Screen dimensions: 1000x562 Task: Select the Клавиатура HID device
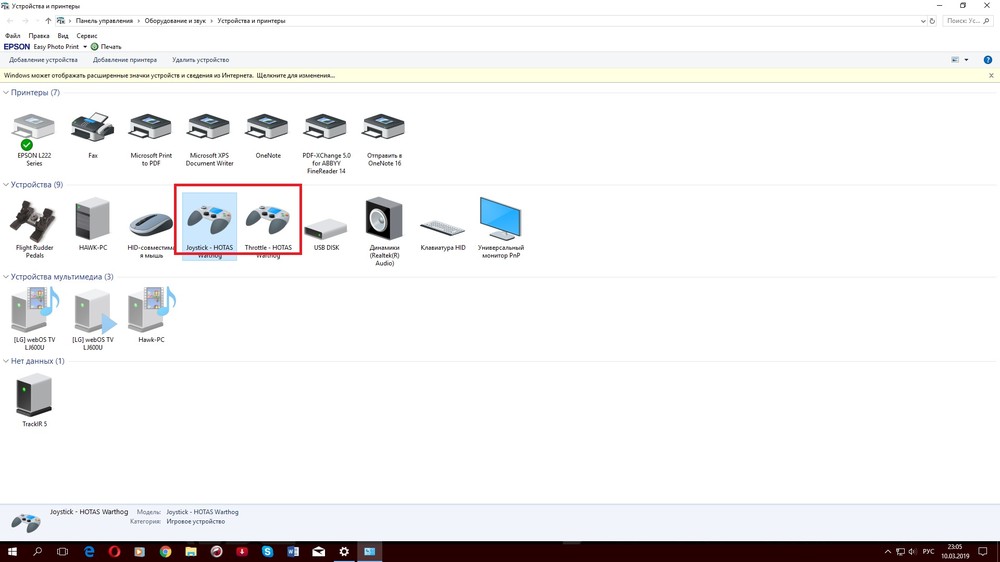(x=443, y=233)
